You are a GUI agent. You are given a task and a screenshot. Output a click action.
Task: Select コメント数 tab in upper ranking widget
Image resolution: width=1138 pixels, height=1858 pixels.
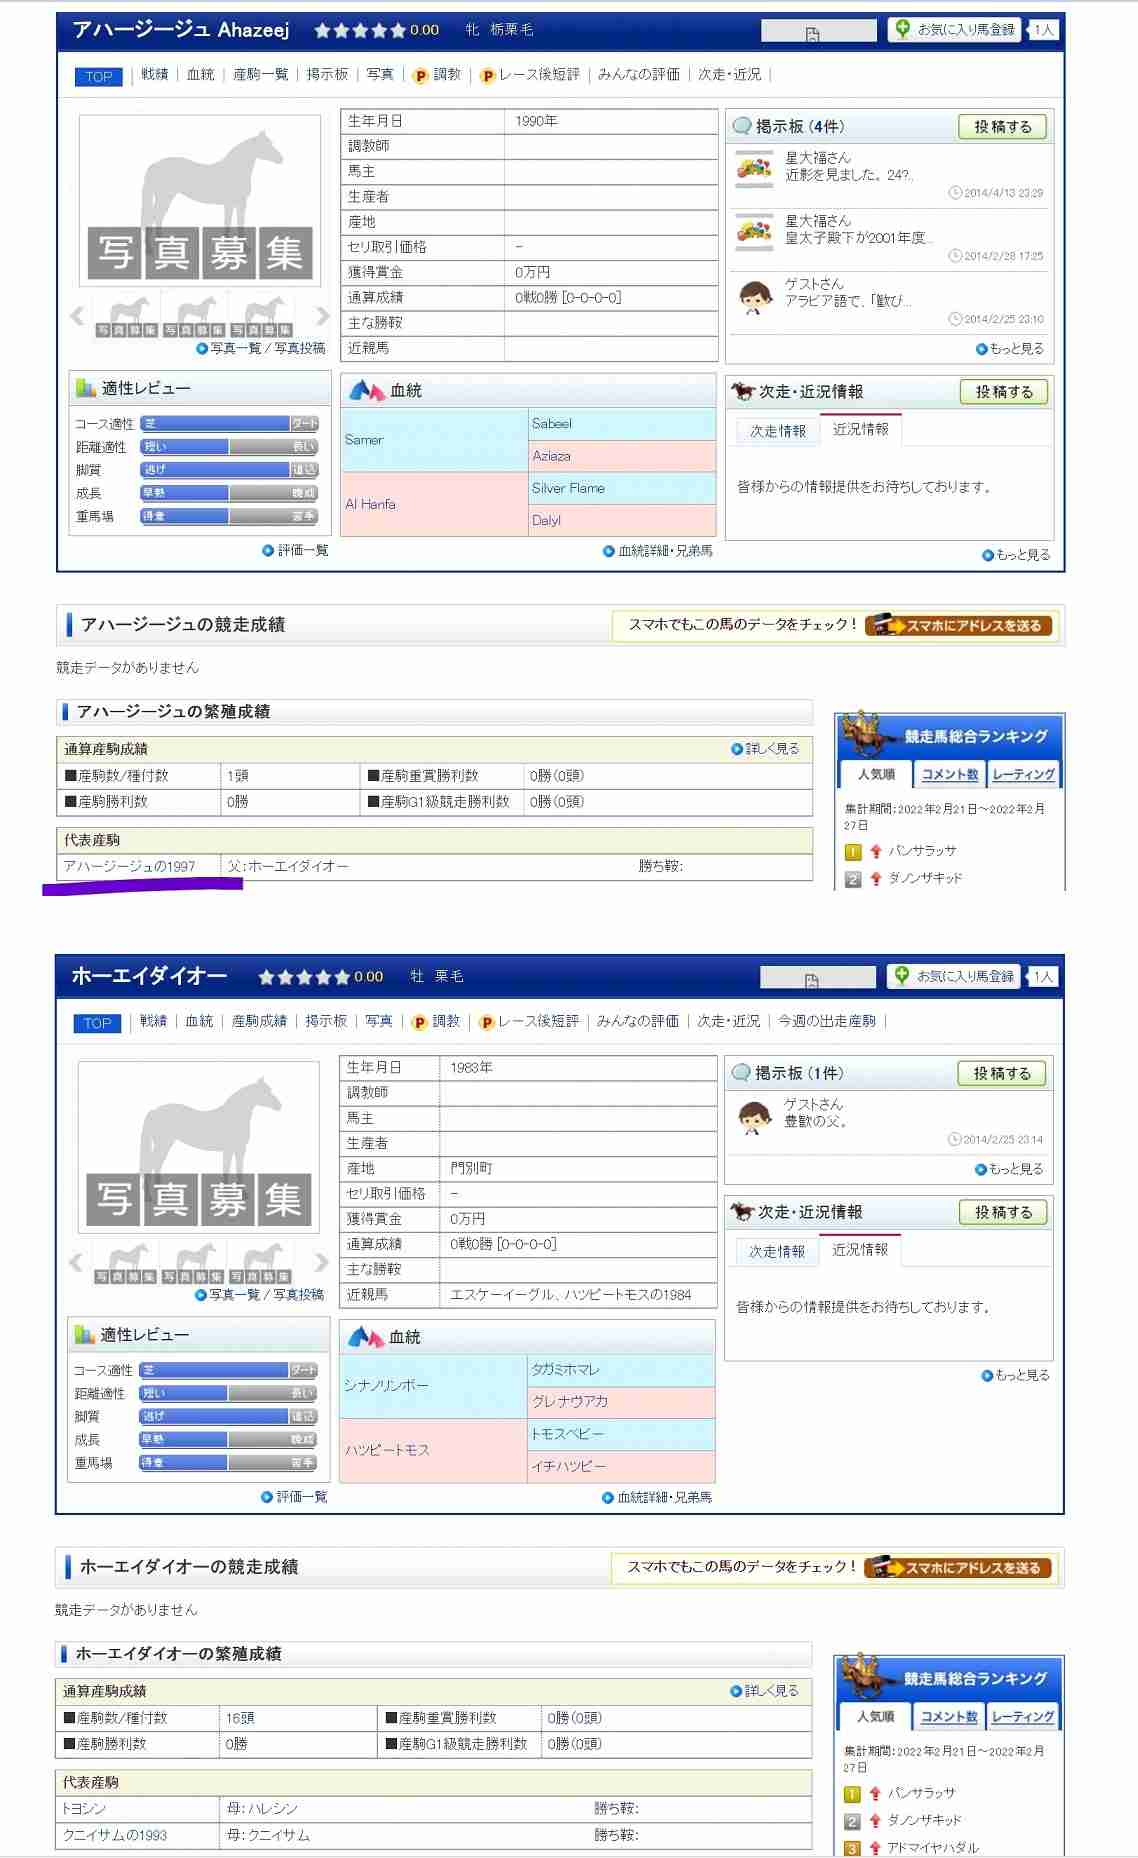[949, 774]
